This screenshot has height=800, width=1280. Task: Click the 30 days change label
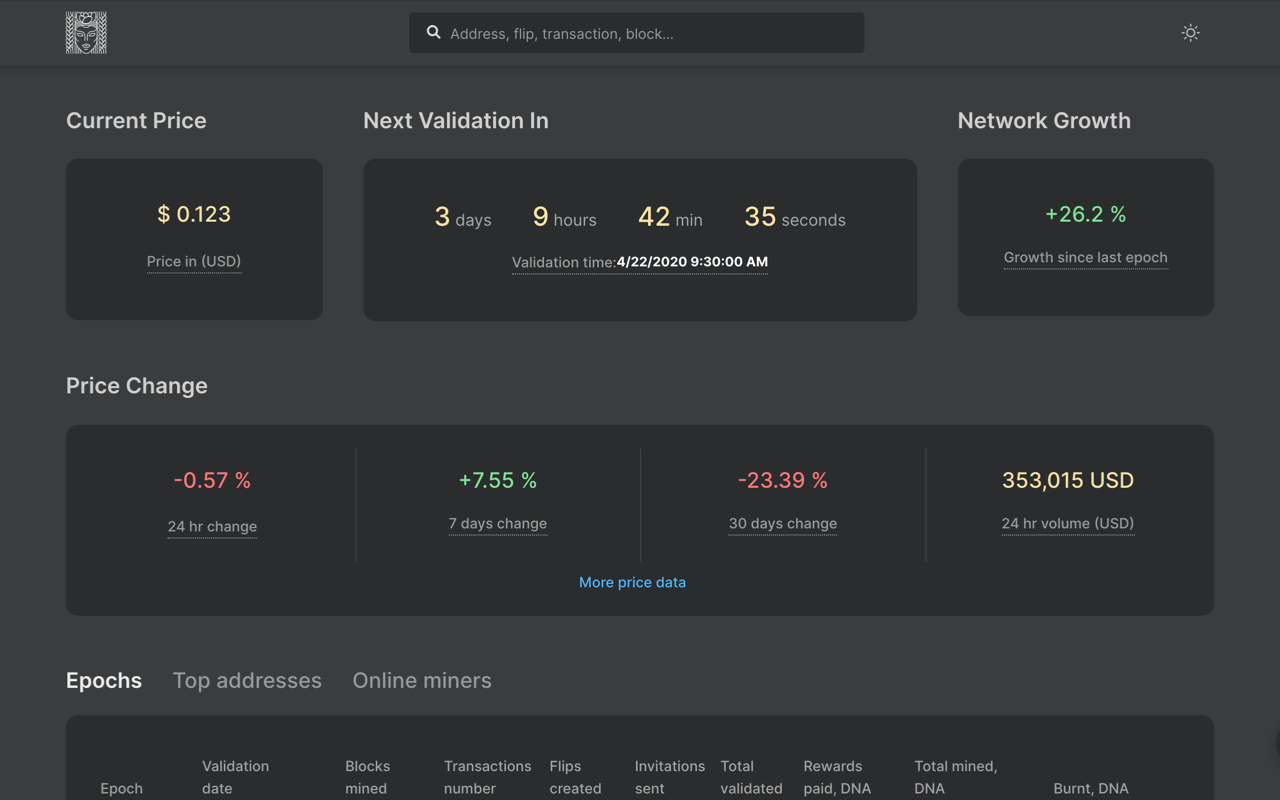[x=783, y=523]
